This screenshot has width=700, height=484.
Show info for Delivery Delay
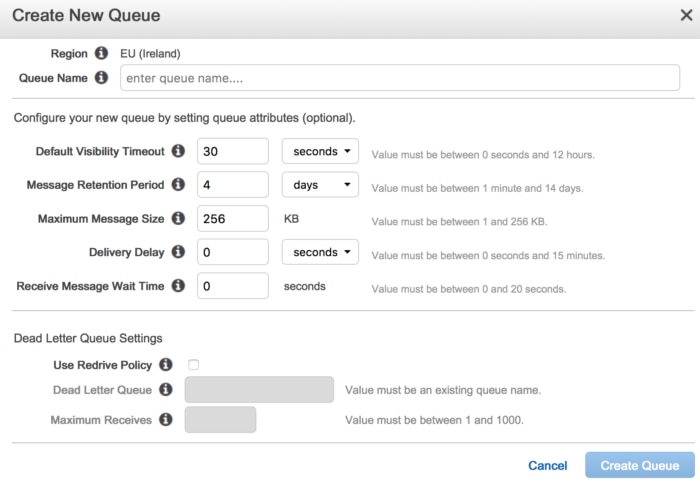[x=178, y=252]
